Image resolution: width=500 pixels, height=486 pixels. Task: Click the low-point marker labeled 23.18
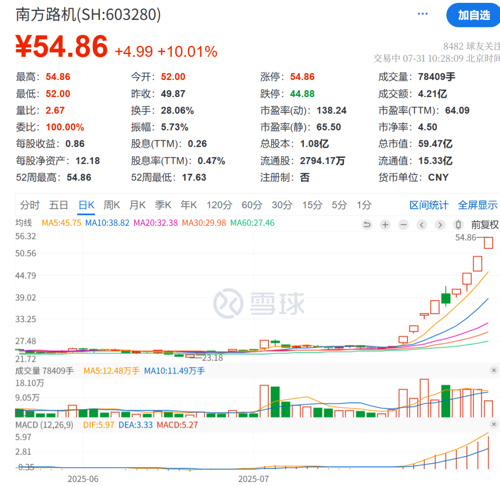pyautogui.click(x=212, y=358)
